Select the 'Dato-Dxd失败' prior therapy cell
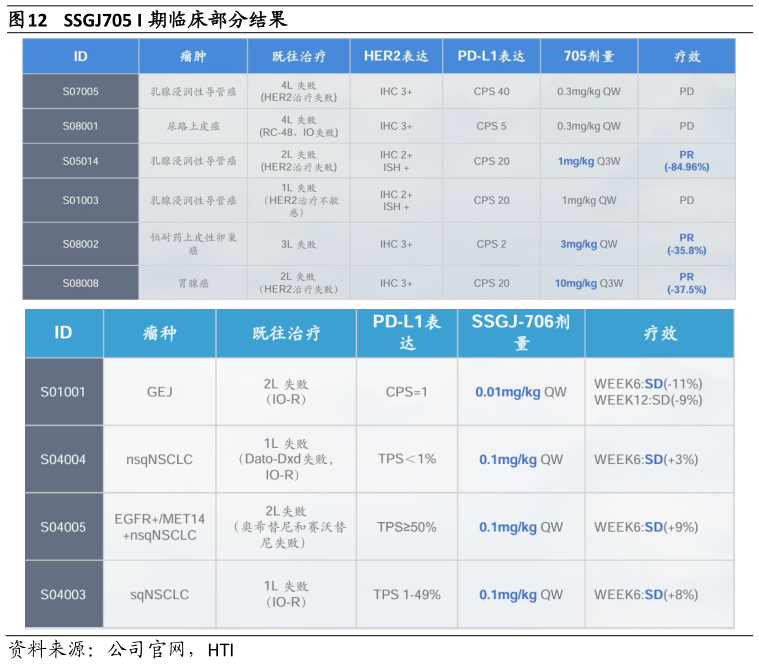This screenshot has height=664, width=759. tap(286, 459)
